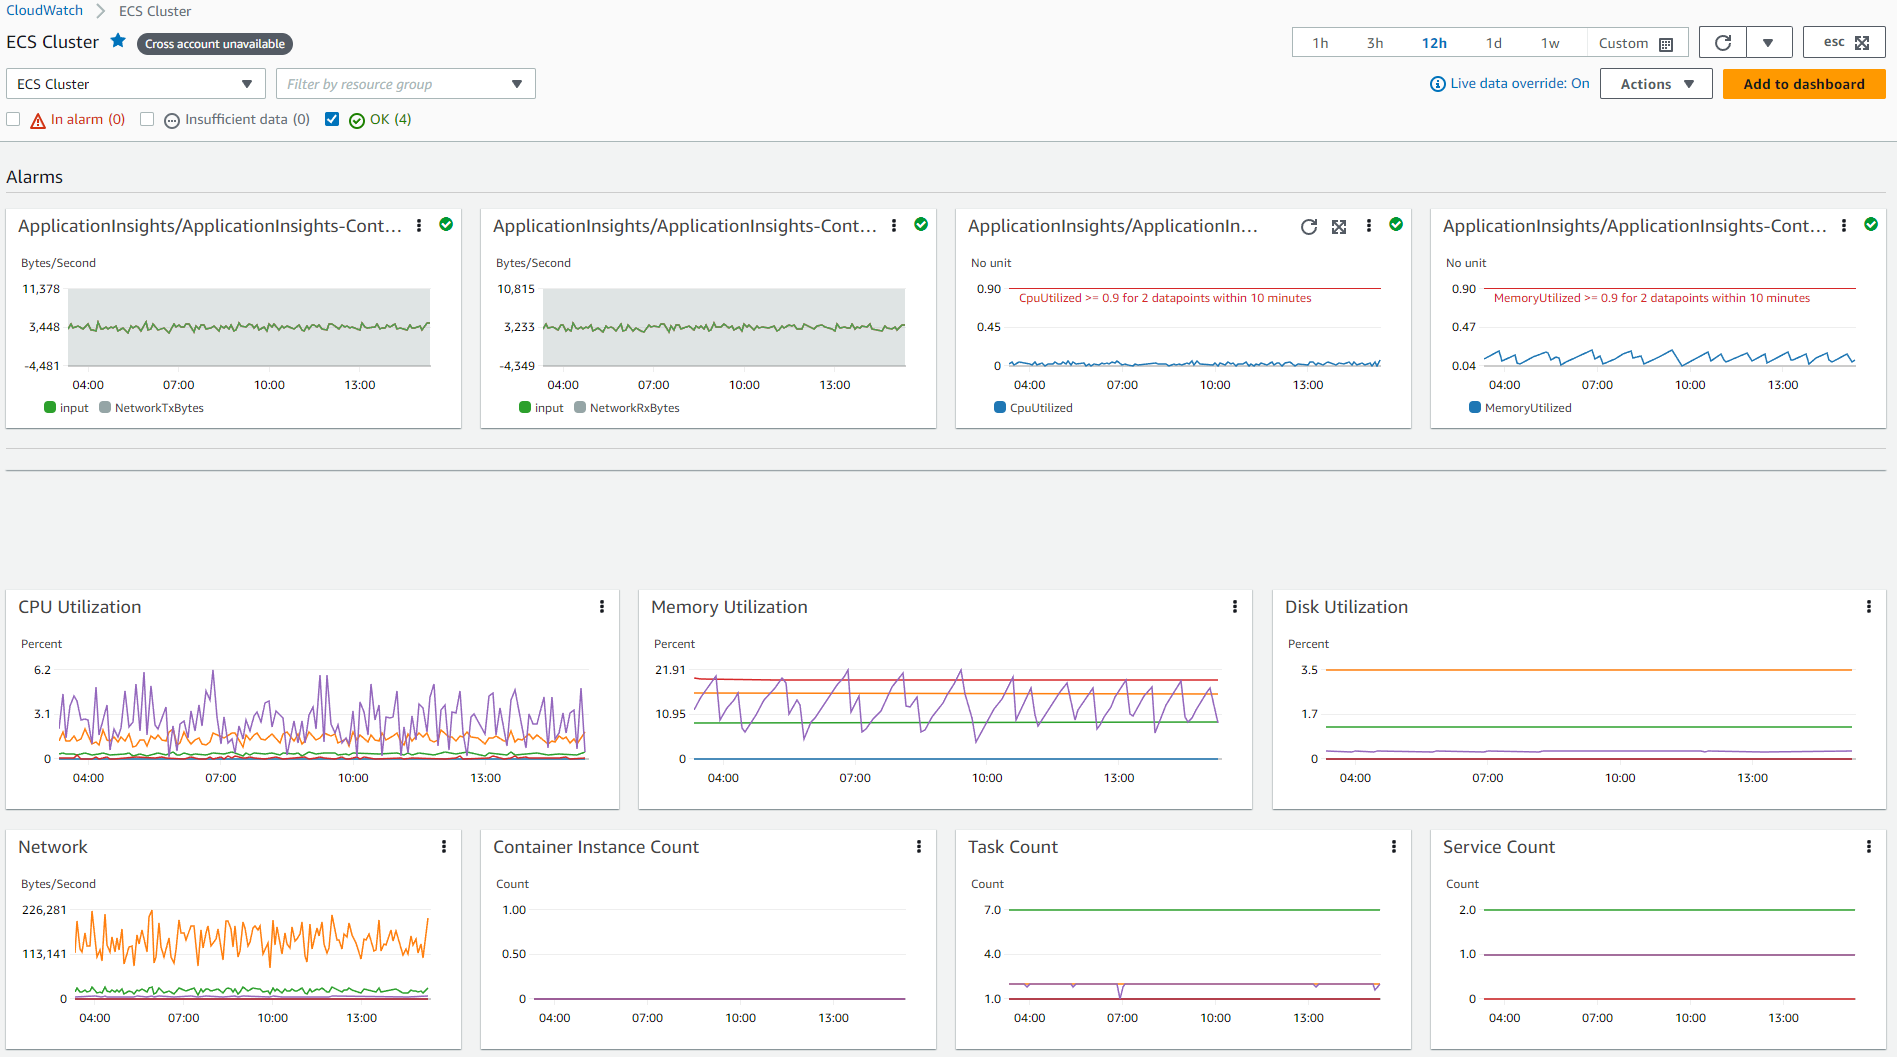Open Memory Utilization widget options menu
1897x1057 pixels.
(x=1235, y=607)
